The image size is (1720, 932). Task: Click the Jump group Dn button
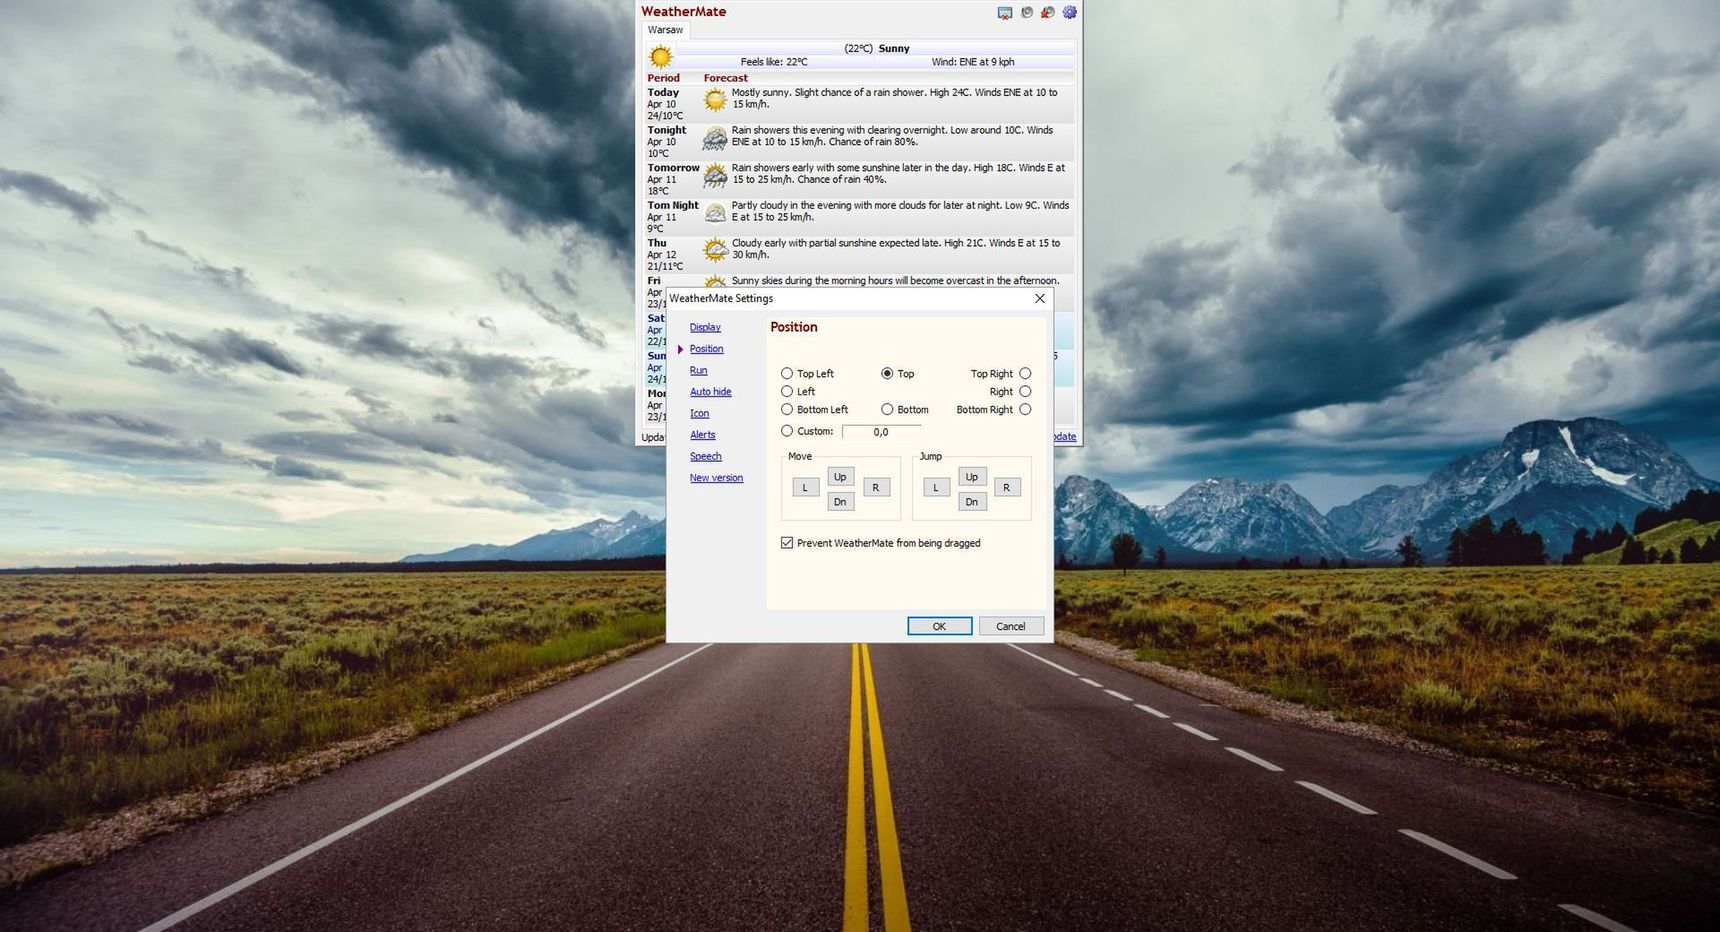click(x=971, y=502)
